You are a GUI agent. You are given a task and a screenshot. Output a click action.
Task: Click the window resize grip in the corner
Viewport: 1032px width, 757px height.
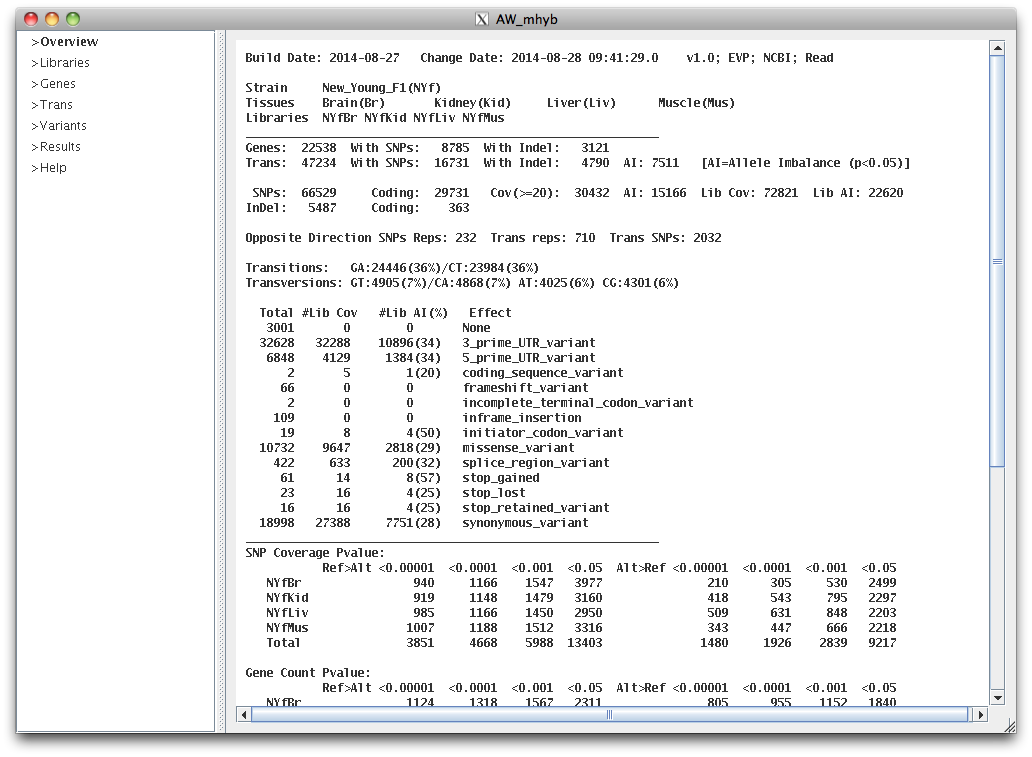(1010, 725)
